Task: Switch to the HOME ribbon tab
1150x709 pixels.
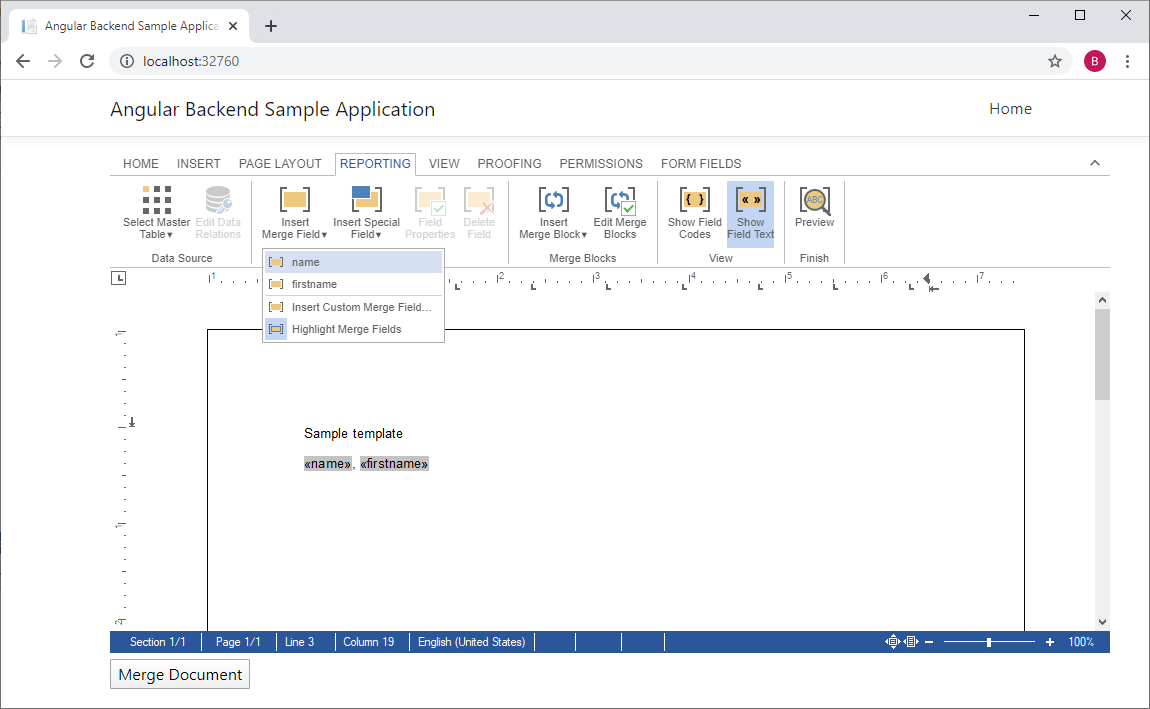Action: 141,164
